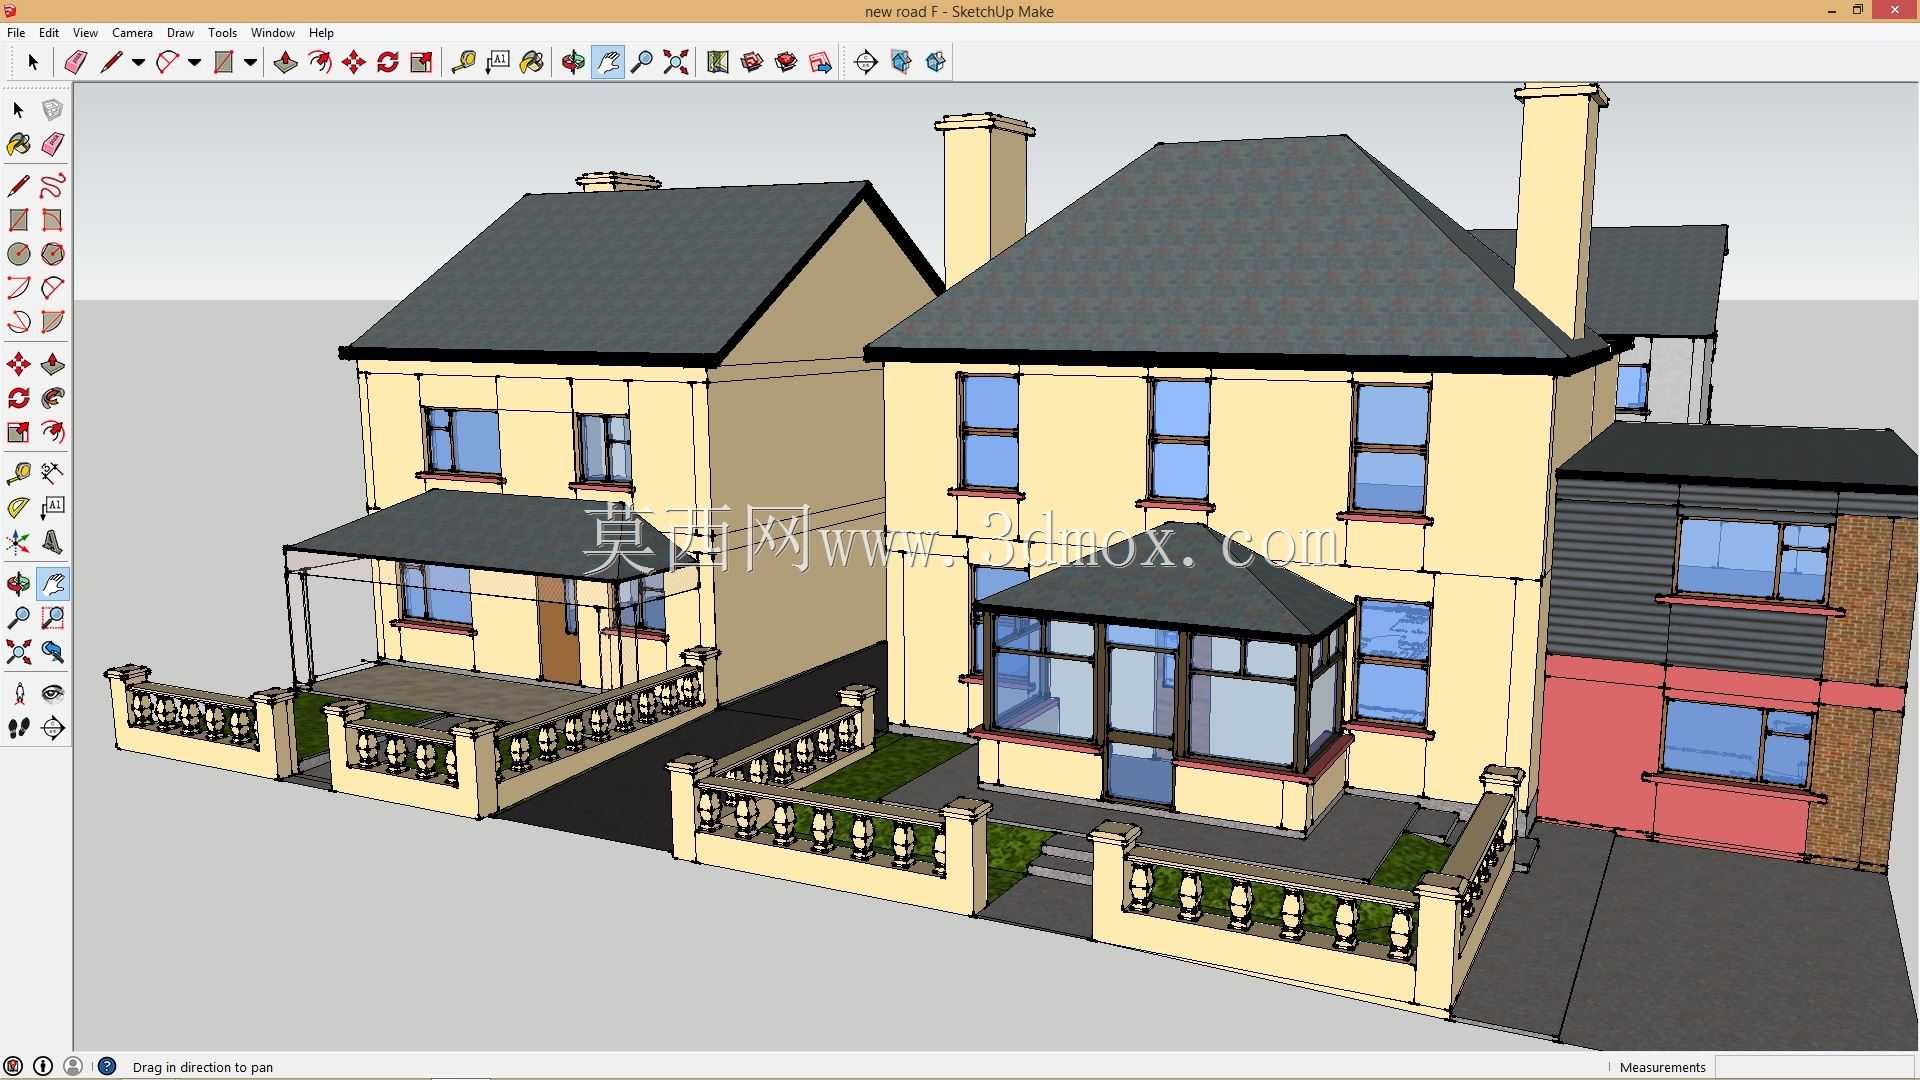Open the Line tool dropdown arrow
Viewport: 1920px width, 1080px height.
coord(138,62)
